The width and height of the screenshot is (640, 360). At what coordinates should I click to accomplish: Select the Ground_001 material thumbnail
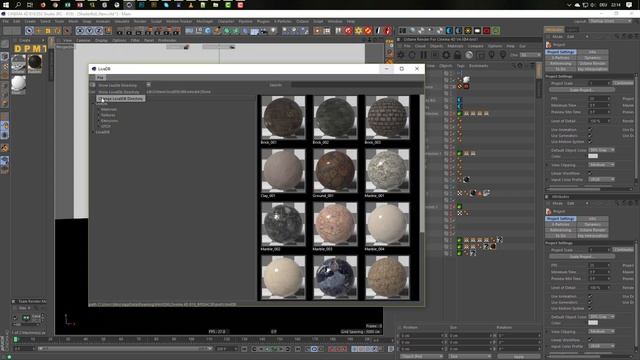pyautogui.click(x=335, y=171)
